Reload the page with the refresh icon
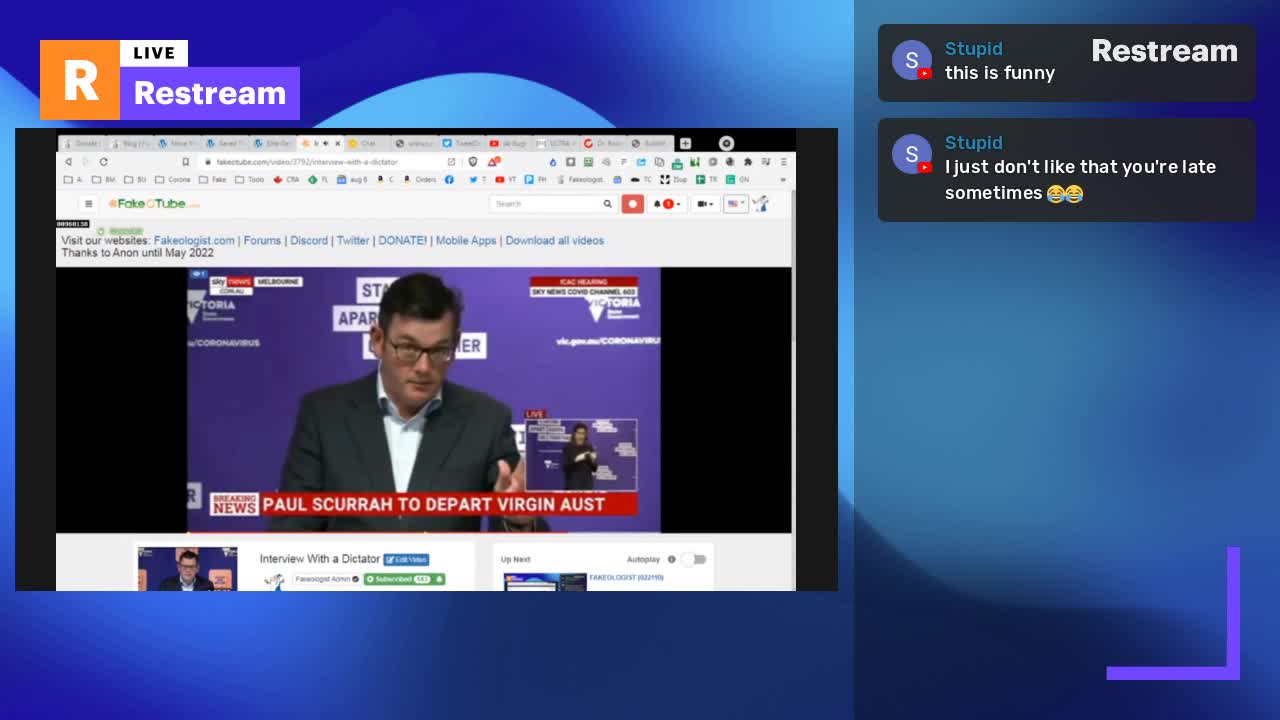This screenshot has width=1280, height=720. (103, 162)
